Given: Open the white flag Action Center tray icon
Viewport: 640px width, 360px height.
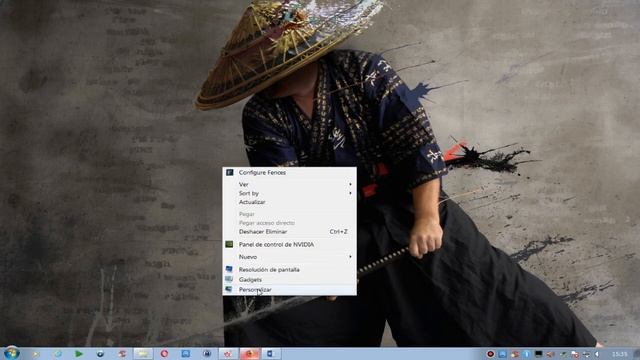Looking at the screenshot, I should coord(575,354).
